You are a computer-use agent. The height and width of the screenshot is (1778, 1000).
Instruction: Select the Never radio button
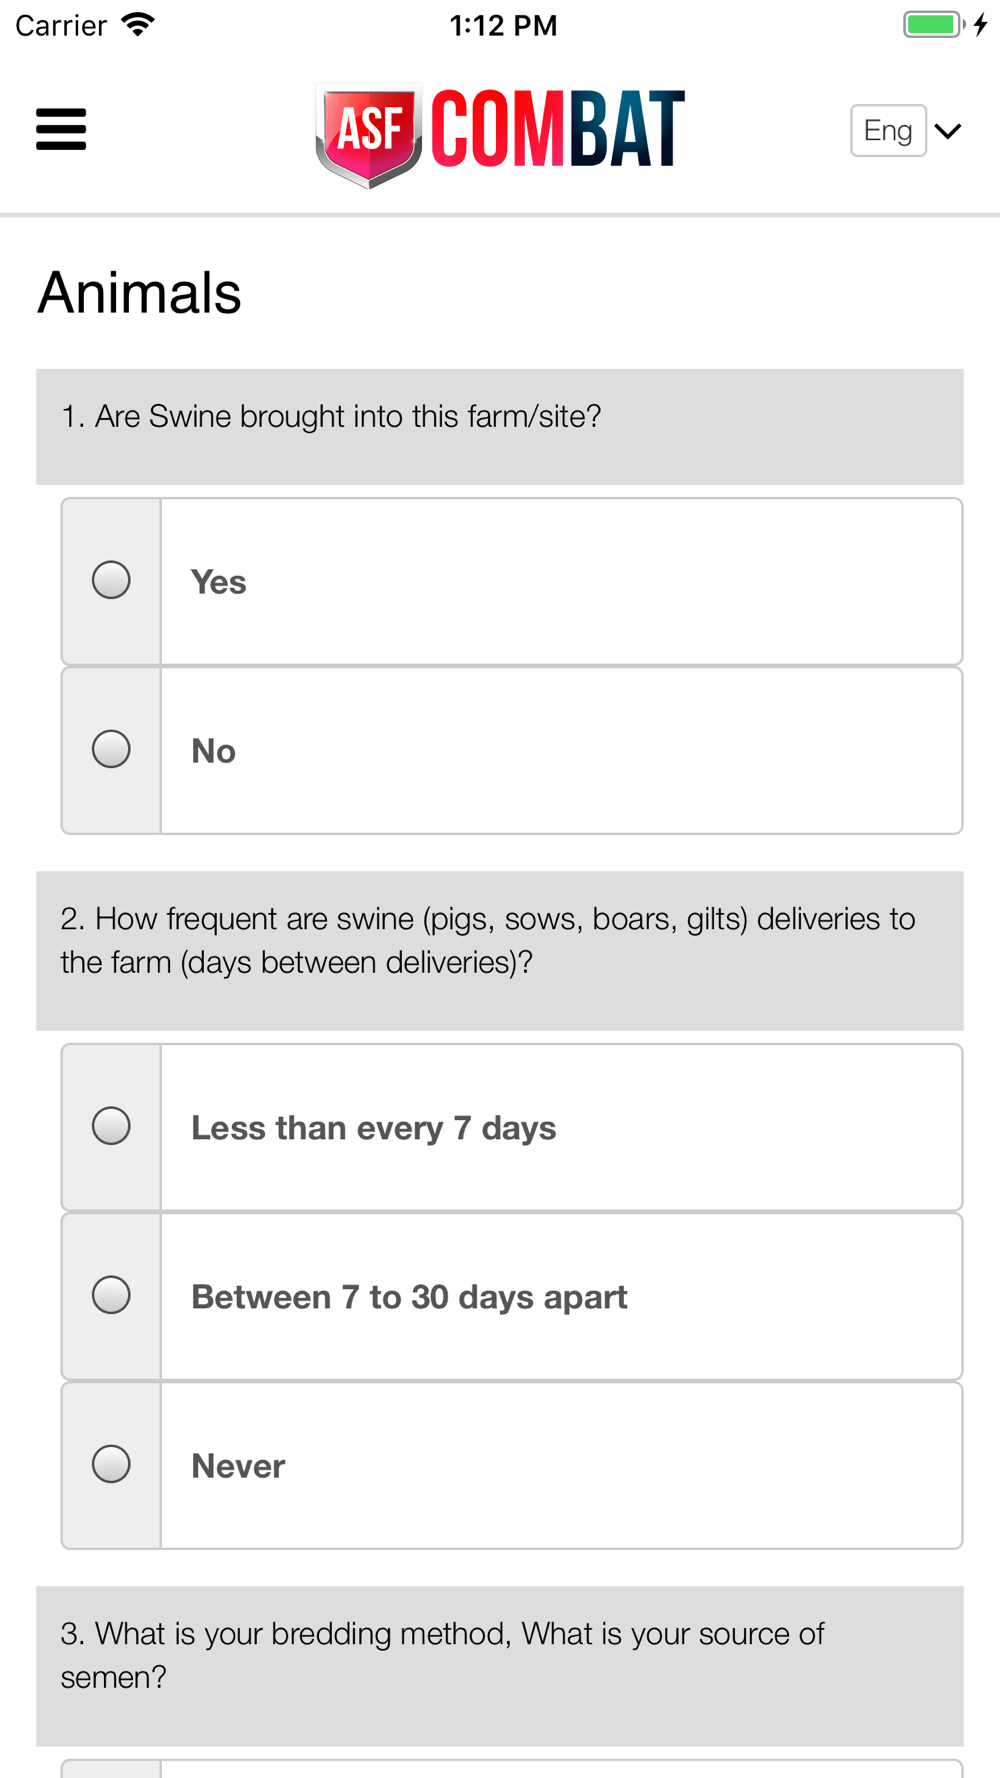click(x=111, y=1464)
